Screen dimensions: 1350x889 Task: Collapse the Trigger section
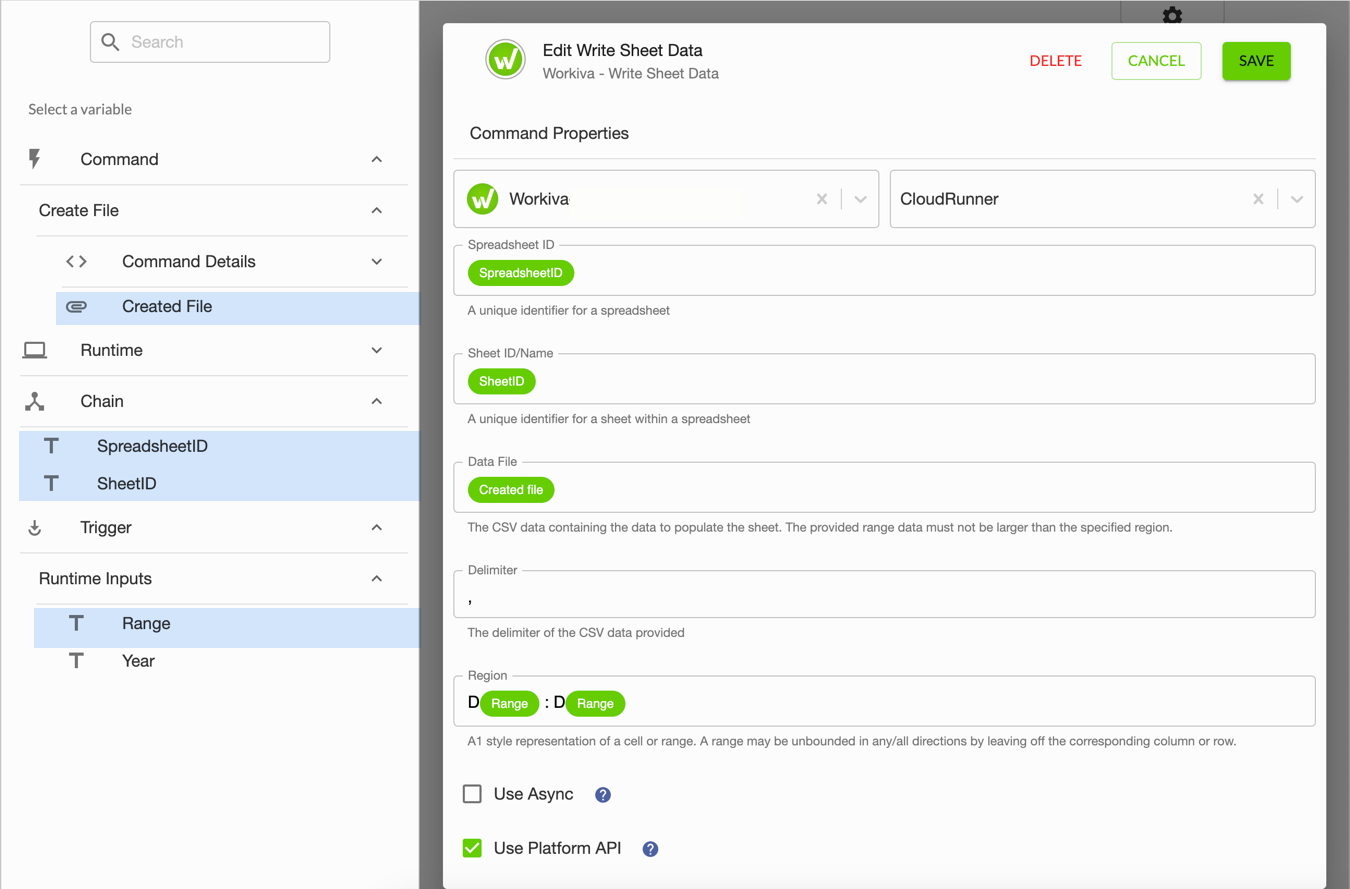click(x=377, y=527)
